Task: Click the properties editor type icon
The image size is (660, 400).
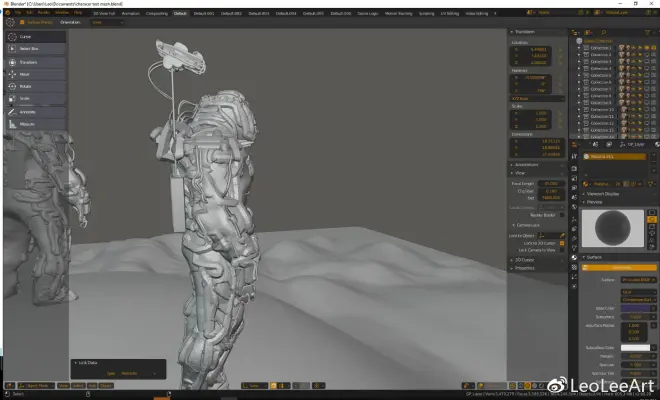Action: [x=575, y=144]
